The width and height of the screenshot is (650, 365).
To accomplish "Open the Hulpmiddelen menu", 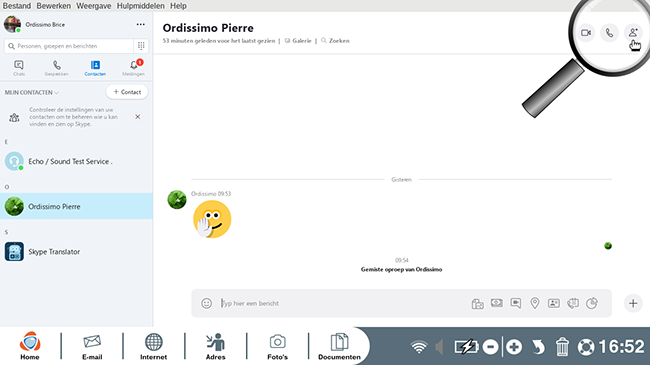I will pos(141,6).
